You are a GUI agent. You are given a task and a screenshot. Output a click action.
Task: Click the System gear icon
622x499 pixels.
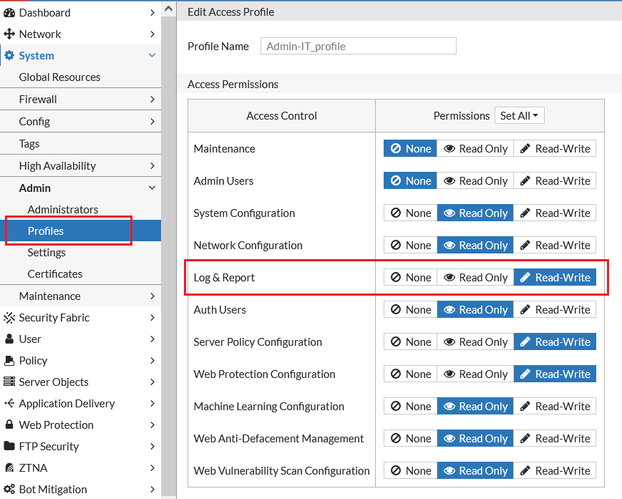[9, 56]
